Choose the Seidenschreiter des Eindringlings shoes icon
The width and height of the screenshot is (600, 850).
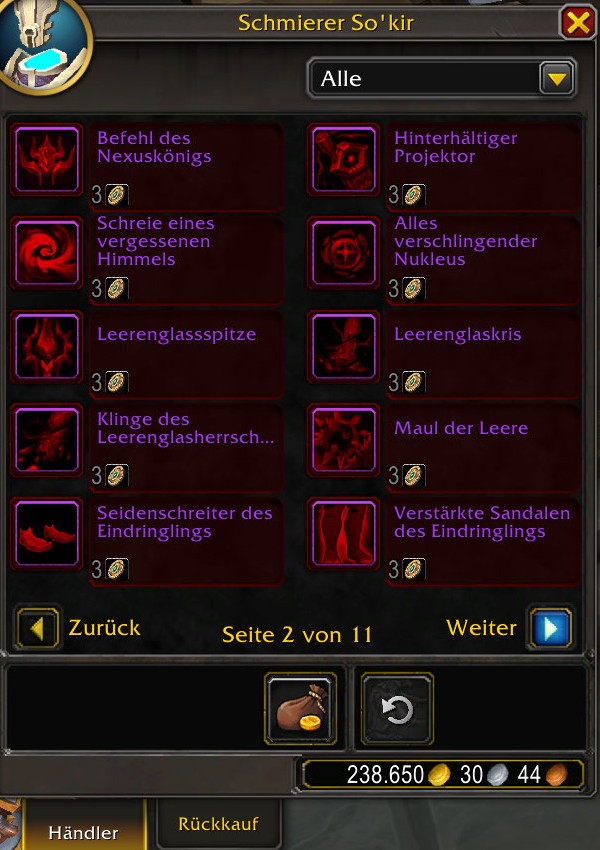47,534
